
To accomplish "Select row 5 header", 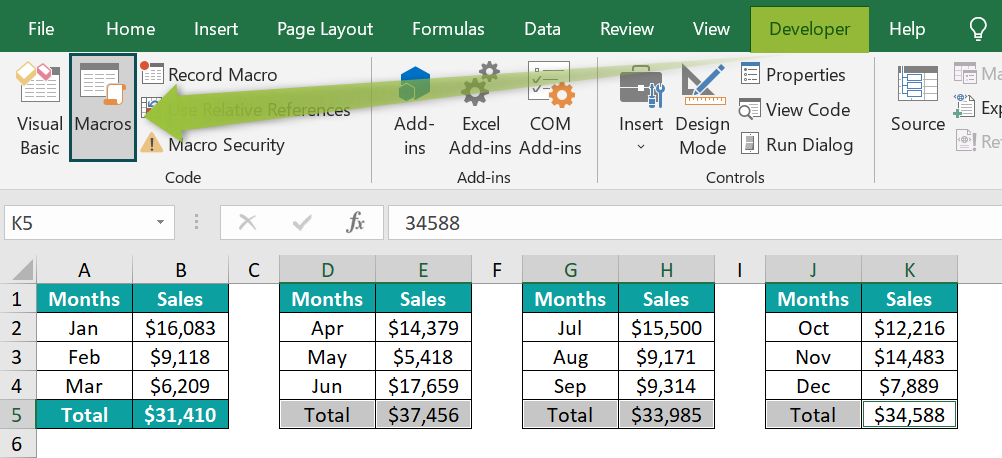I will click(x=18, y=415).
